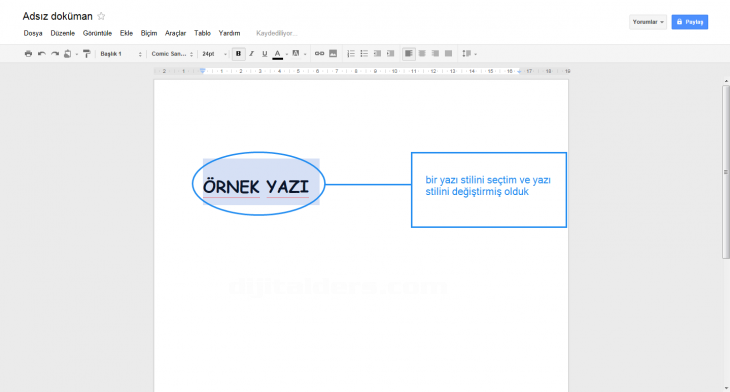730x392 pixels.
Task: Click the web clipboard icon
Action: tap(68, 54)
